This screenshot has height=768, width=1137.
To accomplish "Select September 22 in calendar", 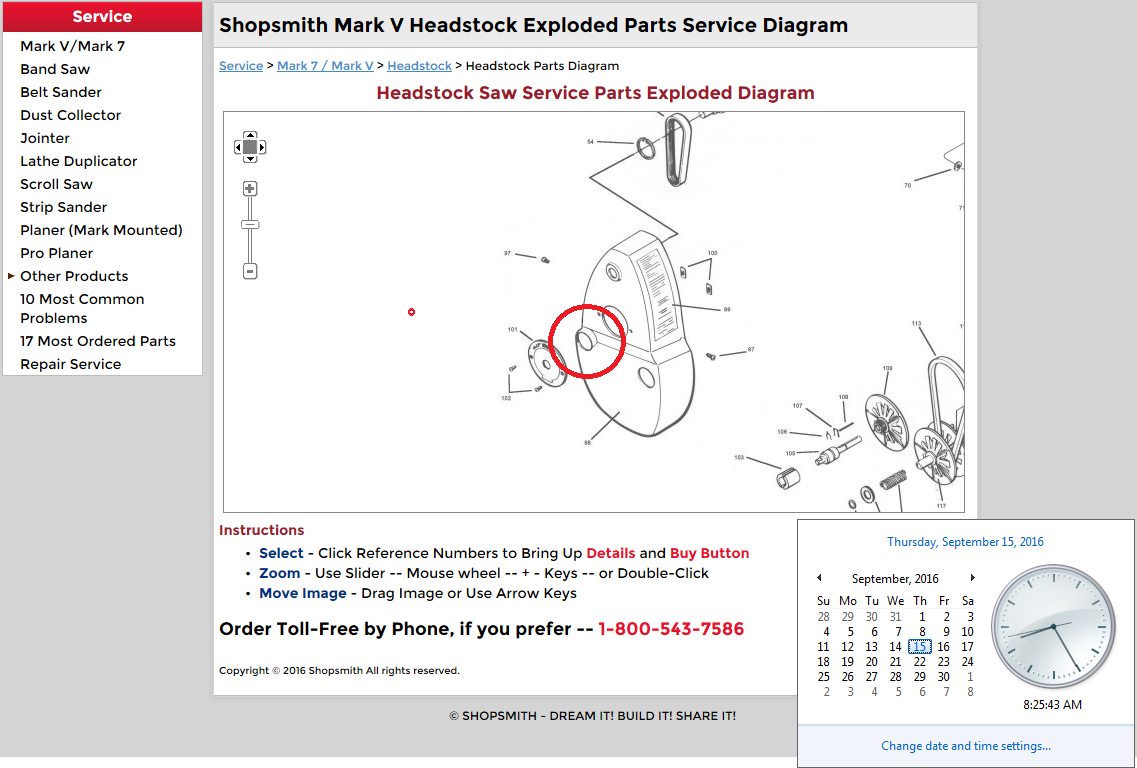I will tap(919, 661).
